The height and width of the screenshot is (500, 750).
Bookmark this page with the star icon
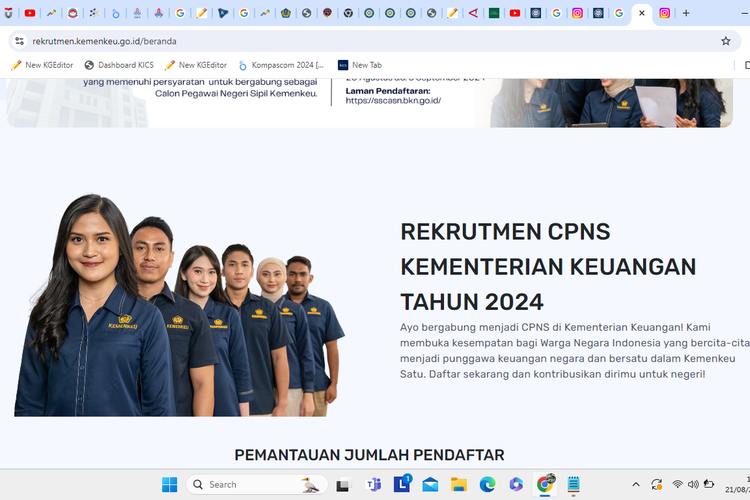pyautogui.click(x=726, y=41)
